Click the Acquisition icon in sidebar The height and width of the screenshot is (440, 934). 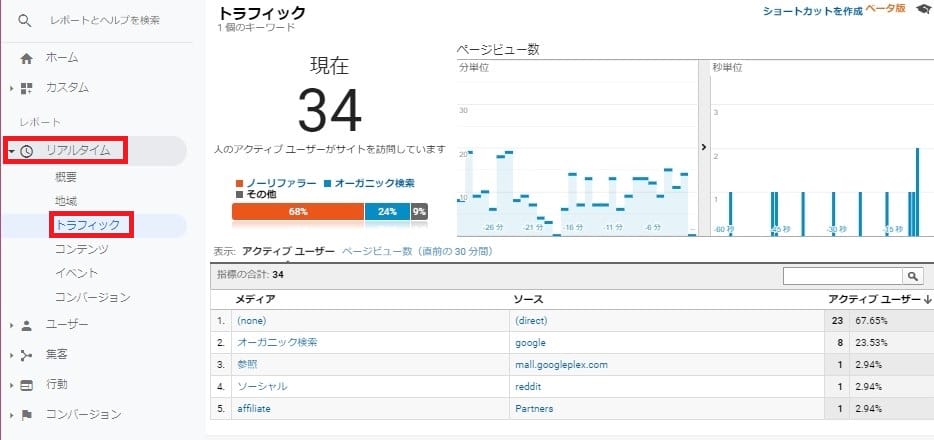27,355
